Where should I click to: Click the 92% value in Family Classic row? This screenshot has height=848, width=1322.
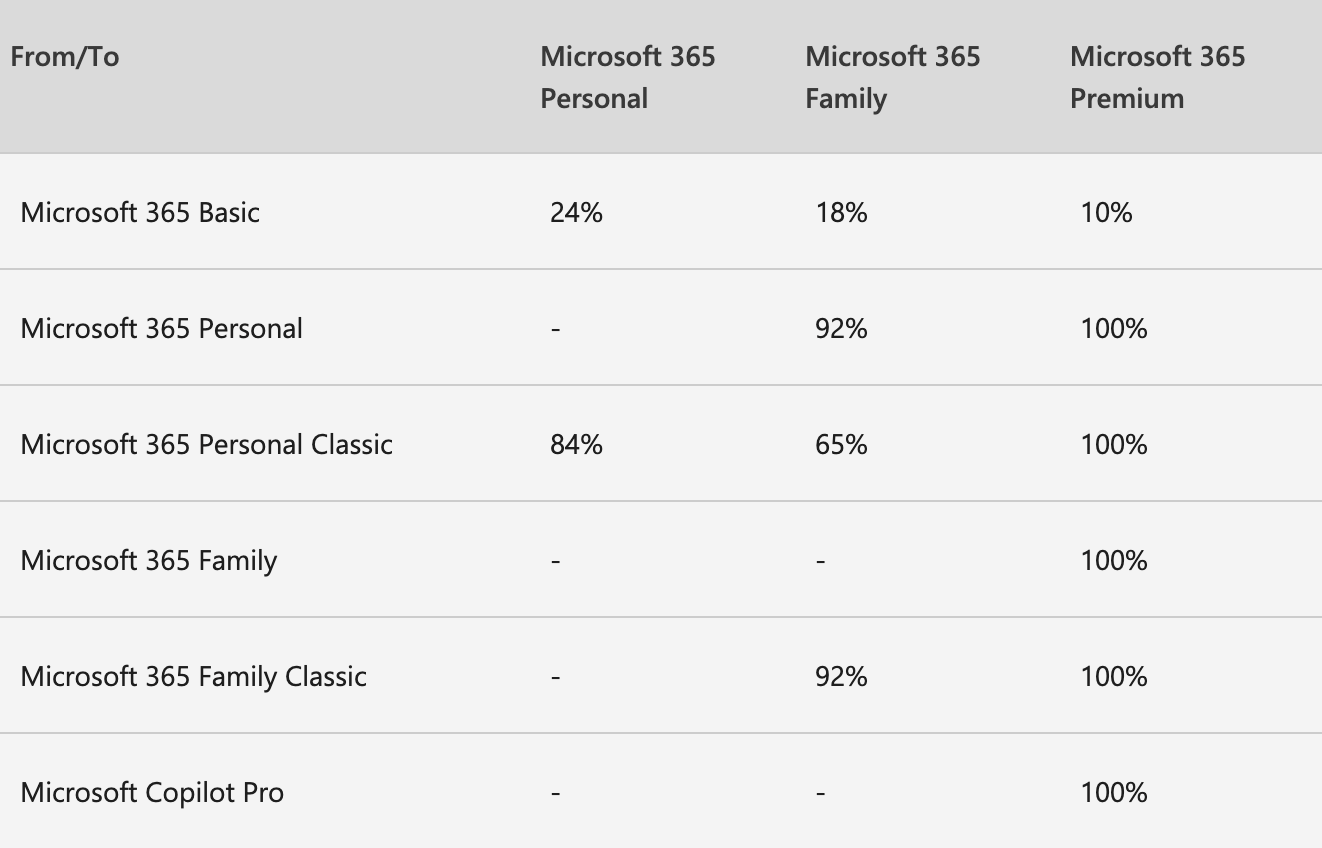coord(841,676)
